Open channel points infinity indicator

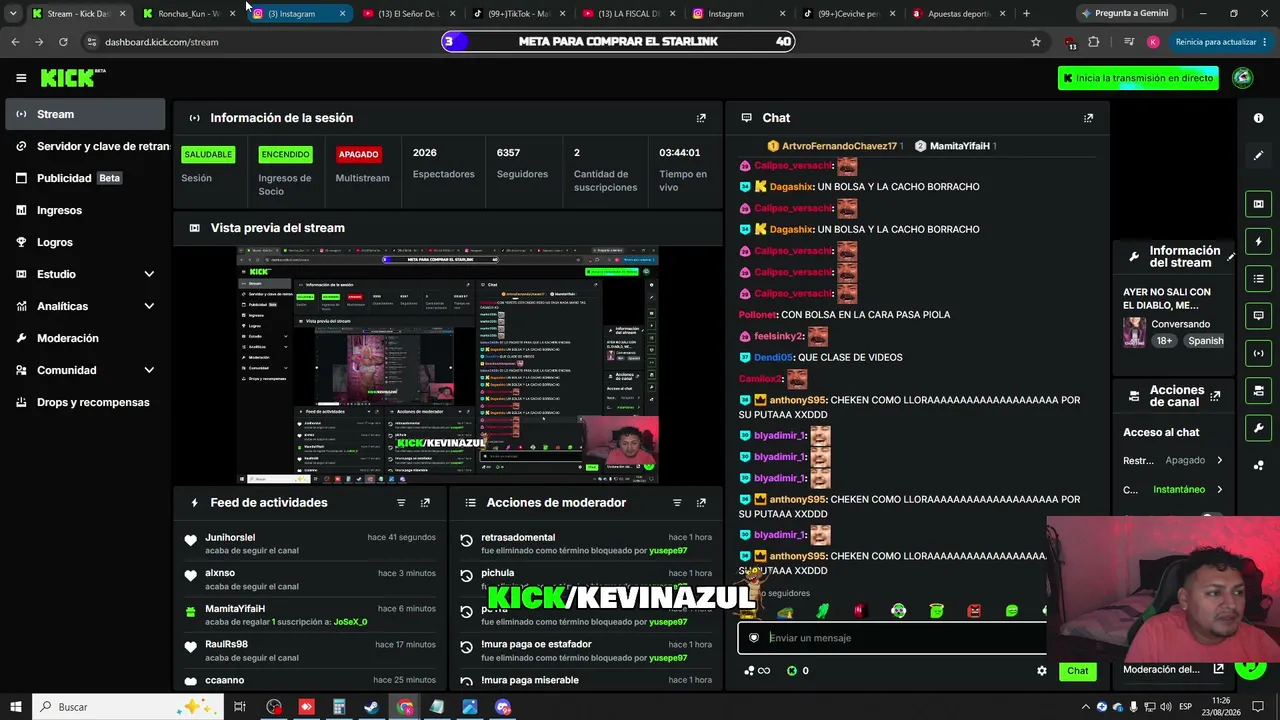click(x=758, y=671)
